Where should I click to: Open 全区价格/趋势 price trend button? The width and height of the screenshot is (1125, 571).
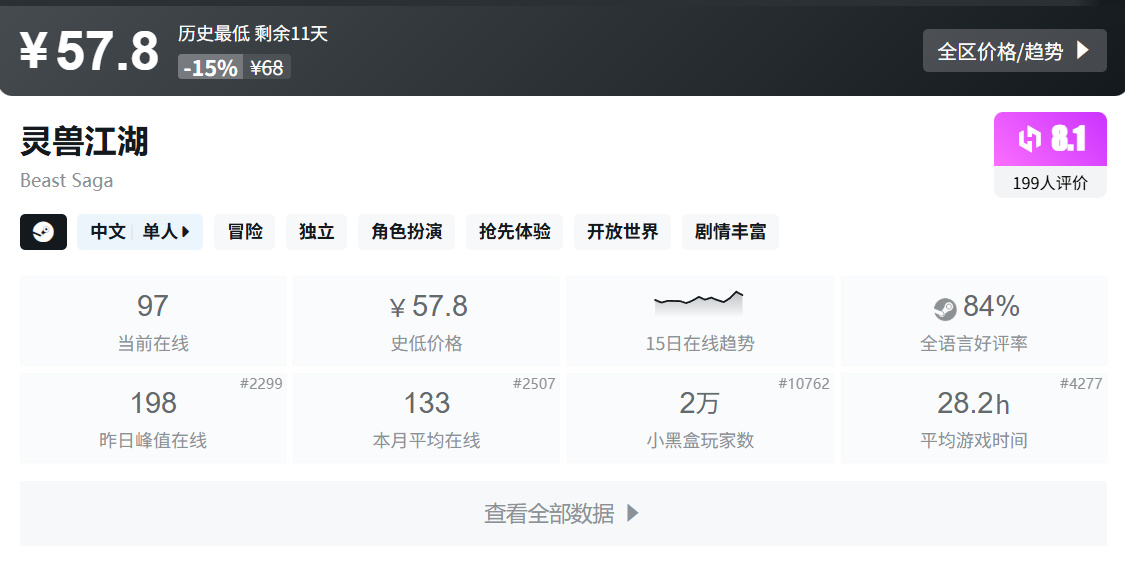point(1015,51)
